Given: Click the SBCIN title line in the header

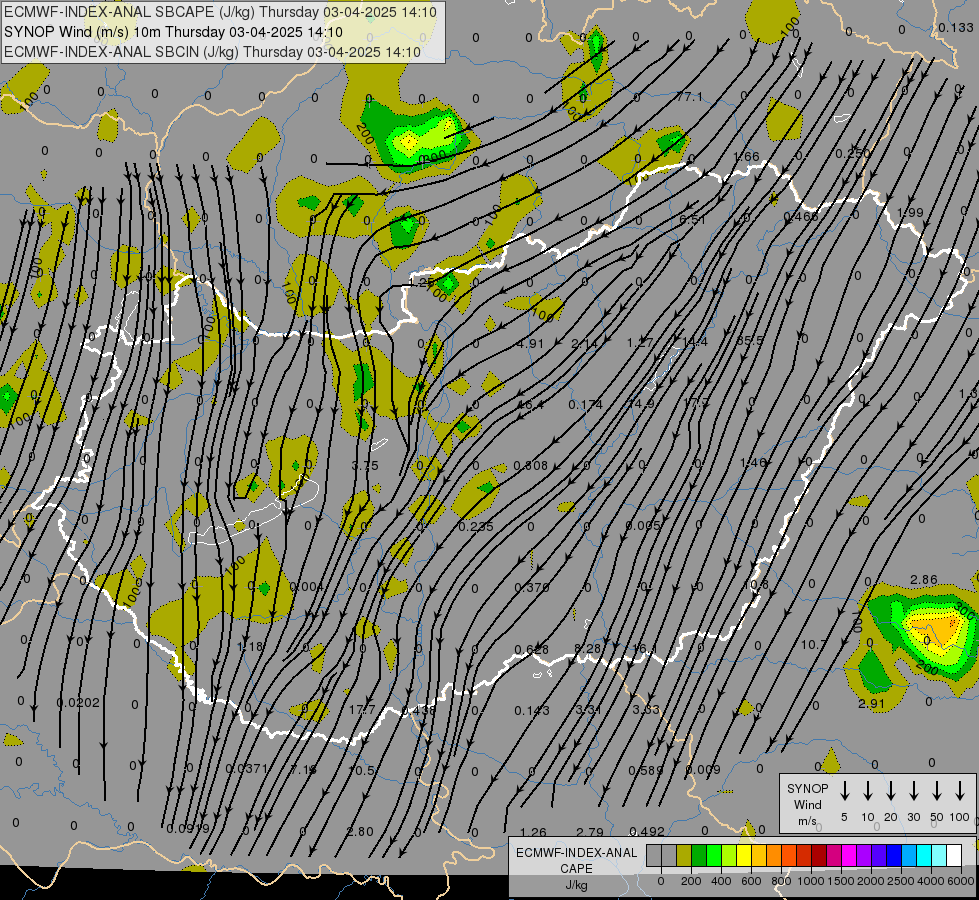Looking at the screenshot, I should (x=212, y=52).
